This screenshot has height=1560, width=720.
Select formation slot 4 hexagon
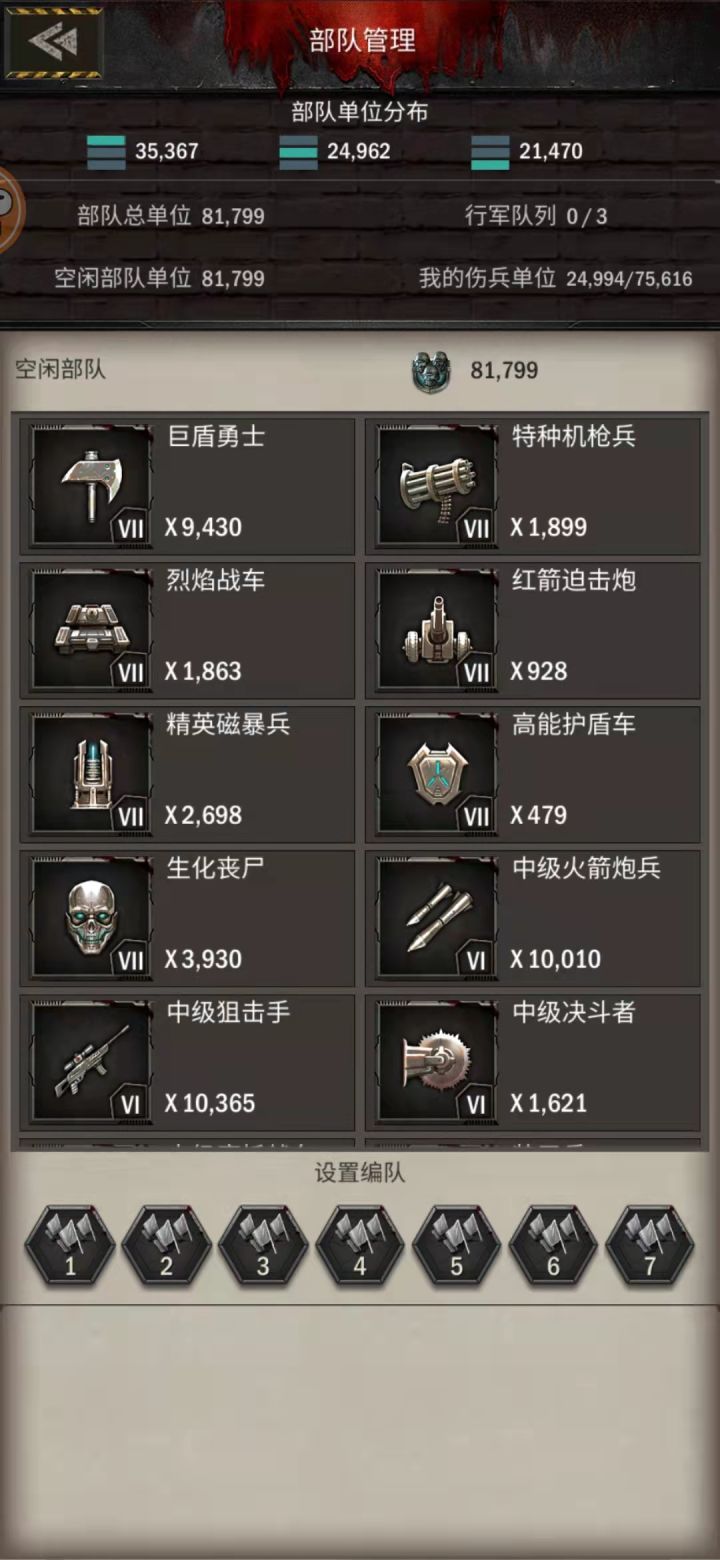pyautogui.click(x=360, y=1245)
